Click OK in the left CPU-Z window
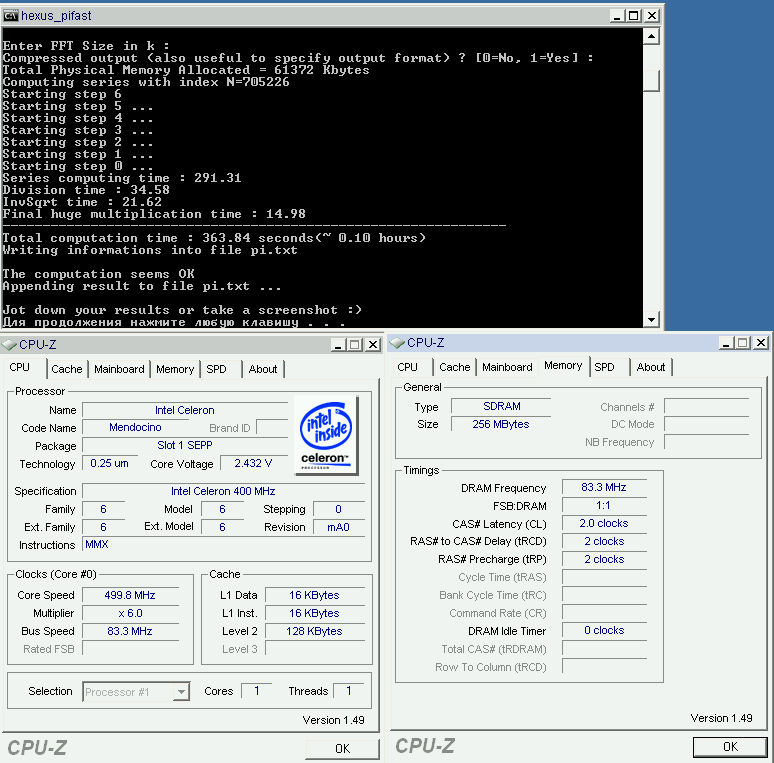 coord(342,749)
